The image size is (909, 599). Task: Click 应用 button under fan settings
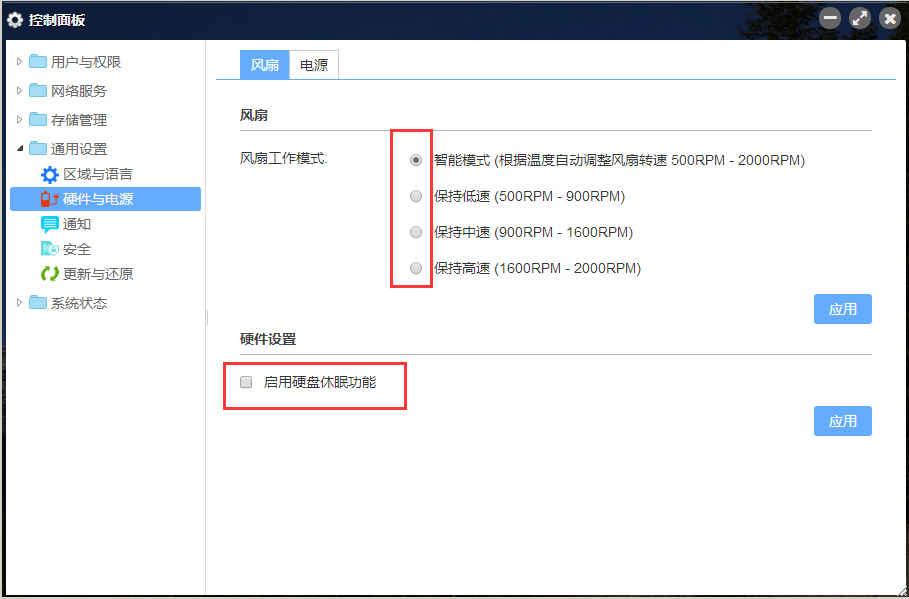pos(842,309)
